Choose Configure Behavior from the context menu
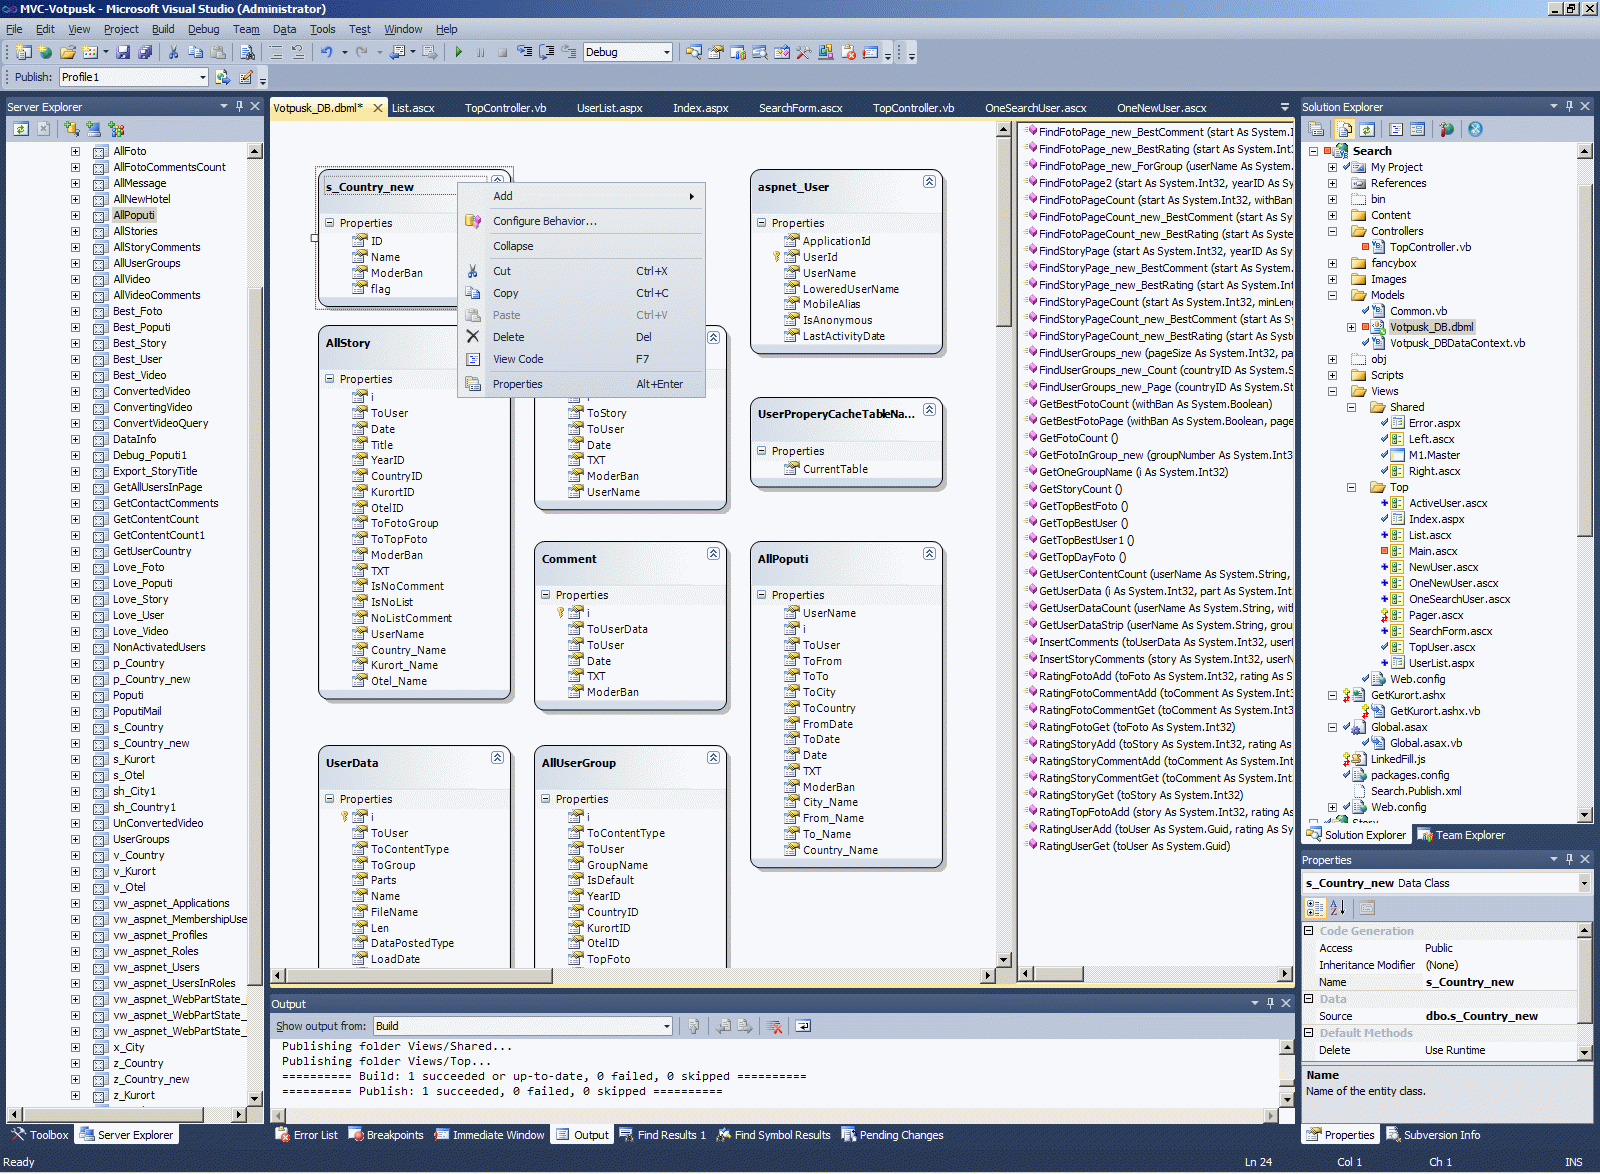 pos(544,221)
